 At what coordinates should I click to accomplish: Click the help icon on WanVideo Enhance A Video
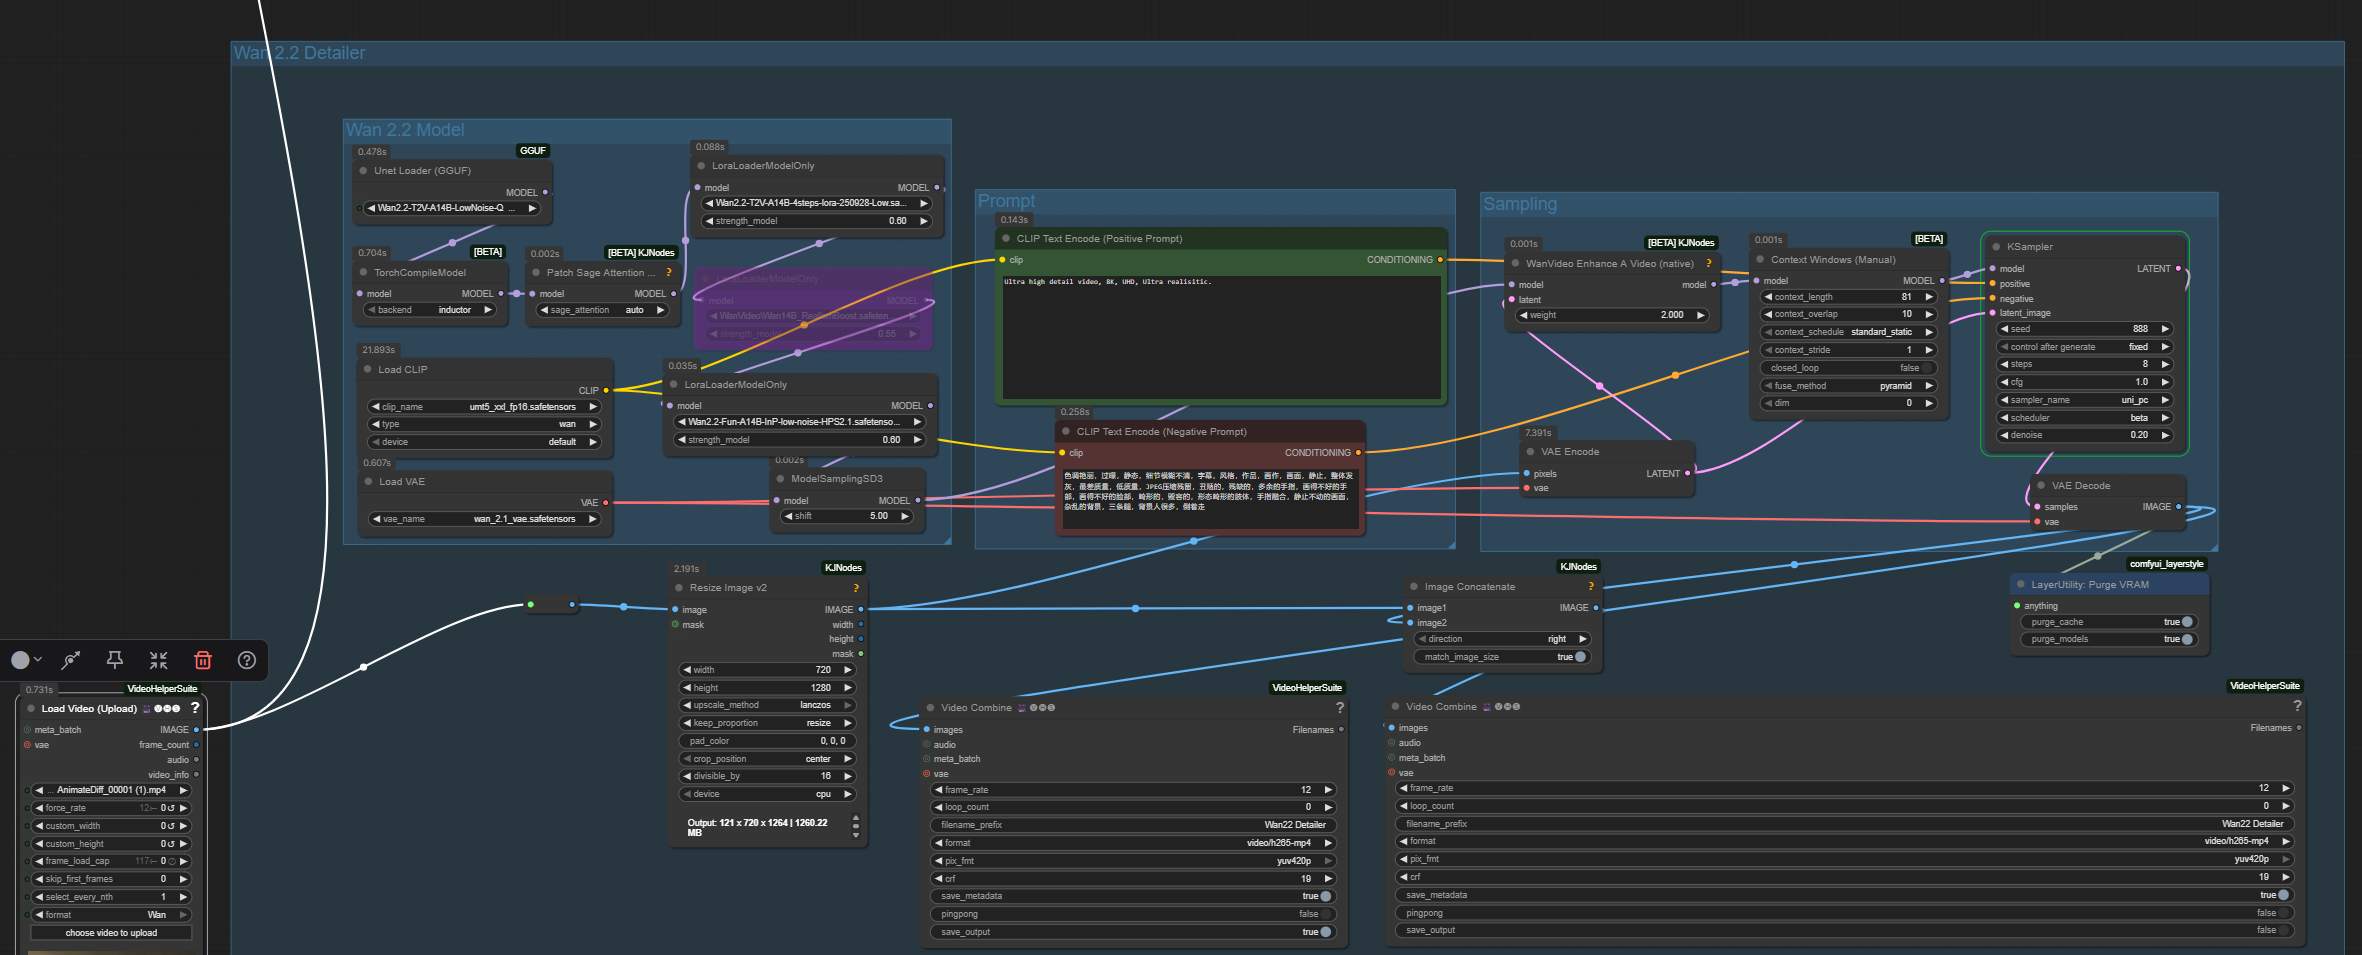[1709, 264]
